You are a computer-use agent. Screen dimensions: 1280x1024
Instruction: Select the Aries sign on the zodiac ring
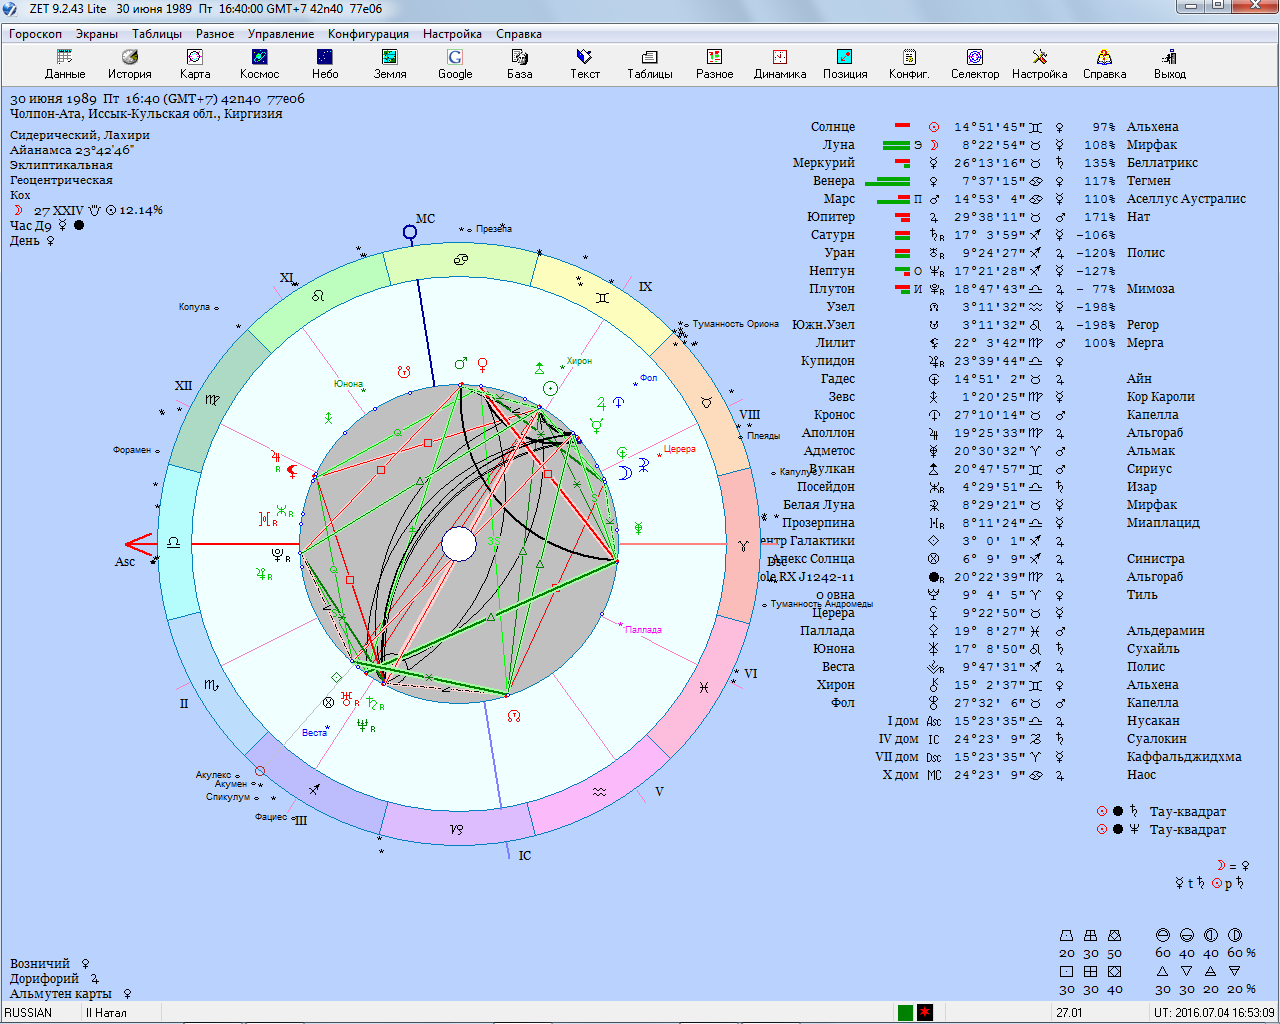742,546
